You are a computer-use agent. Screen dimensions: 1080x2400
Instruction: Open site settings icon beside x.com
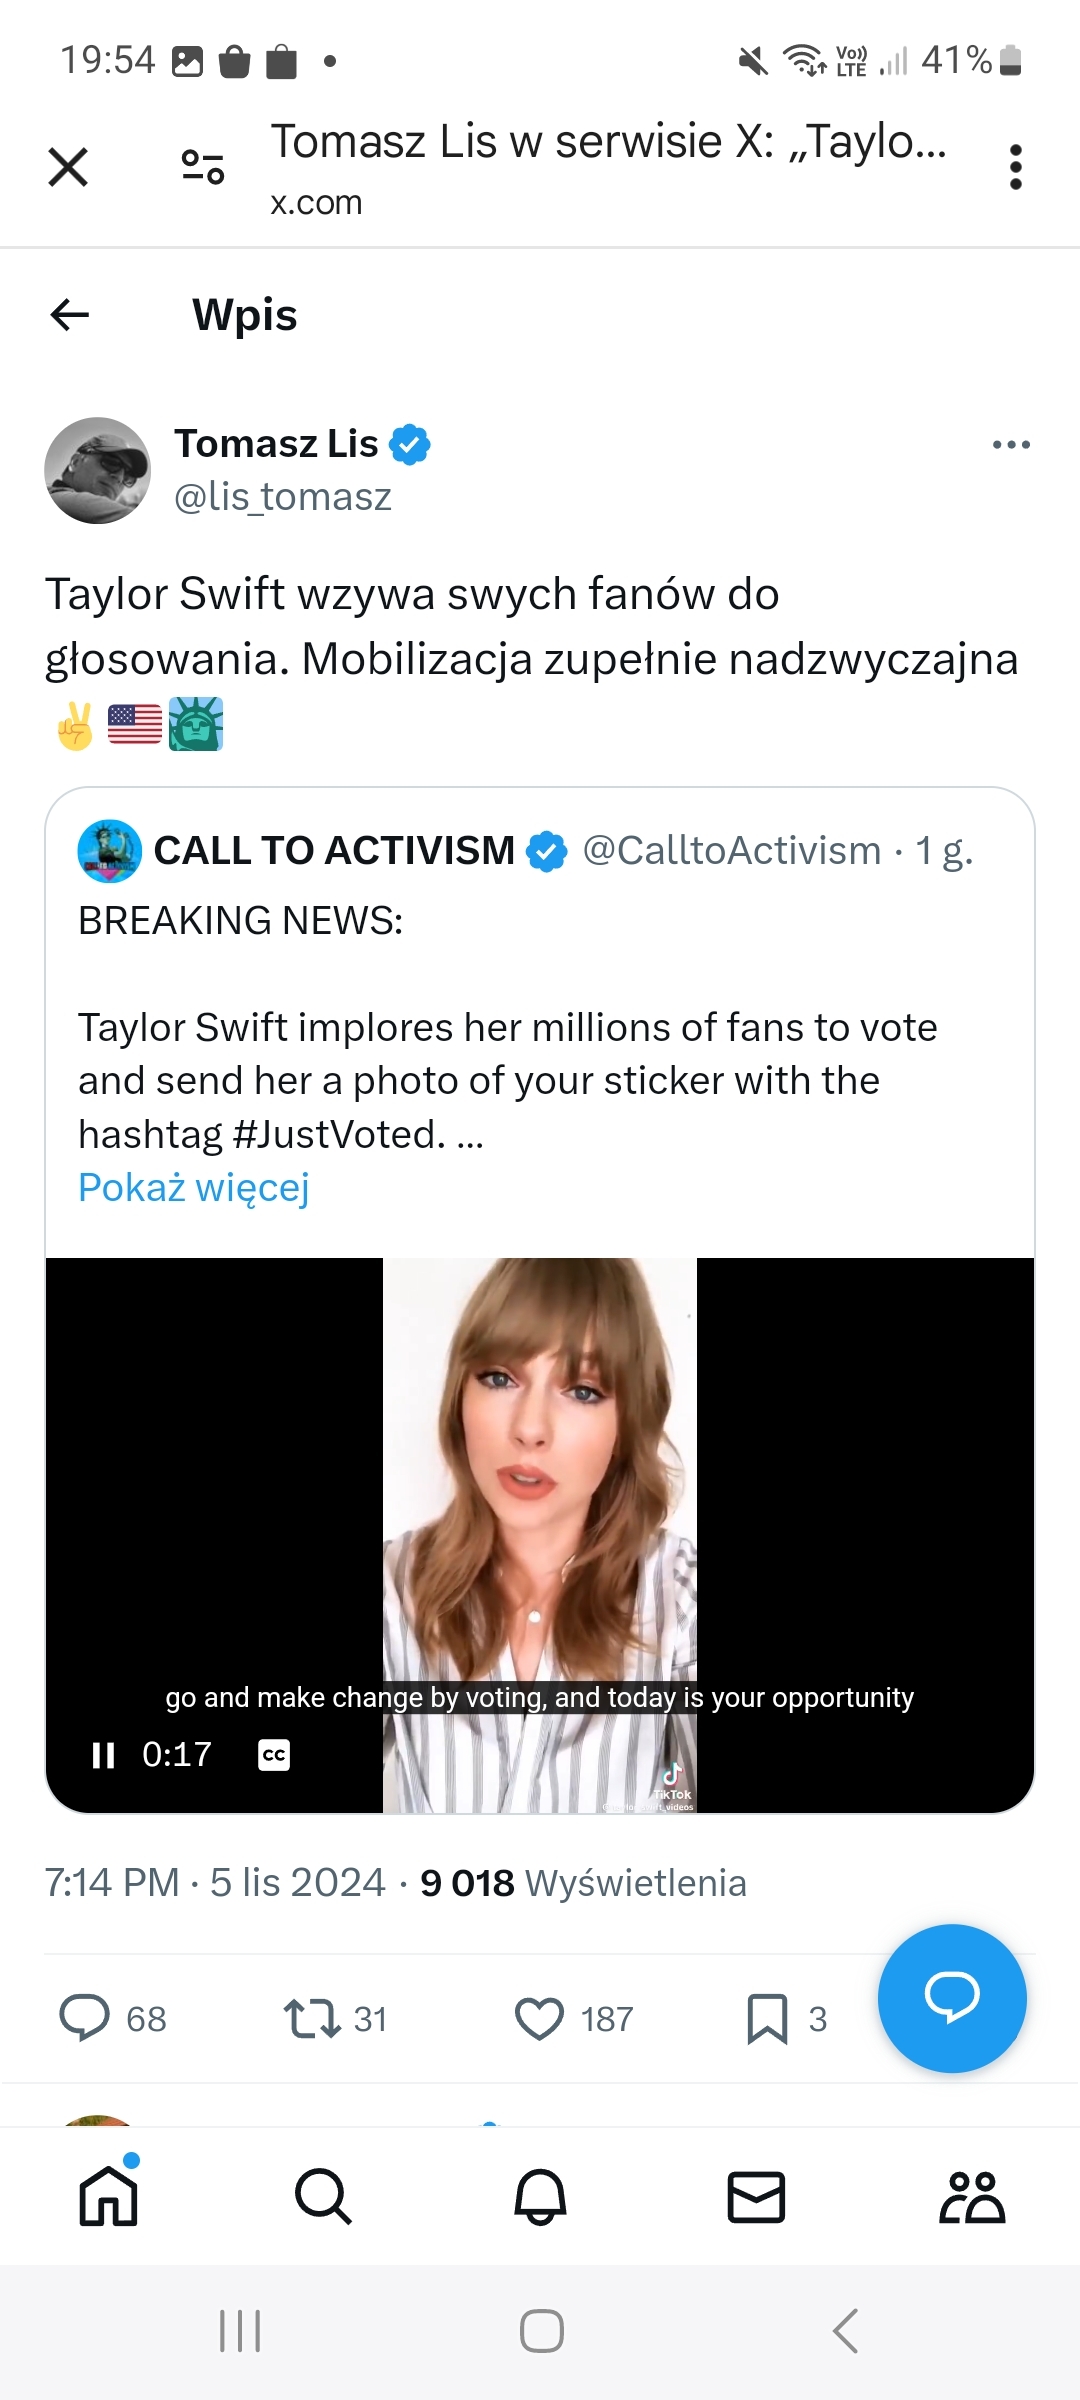[x=202, y=167]
